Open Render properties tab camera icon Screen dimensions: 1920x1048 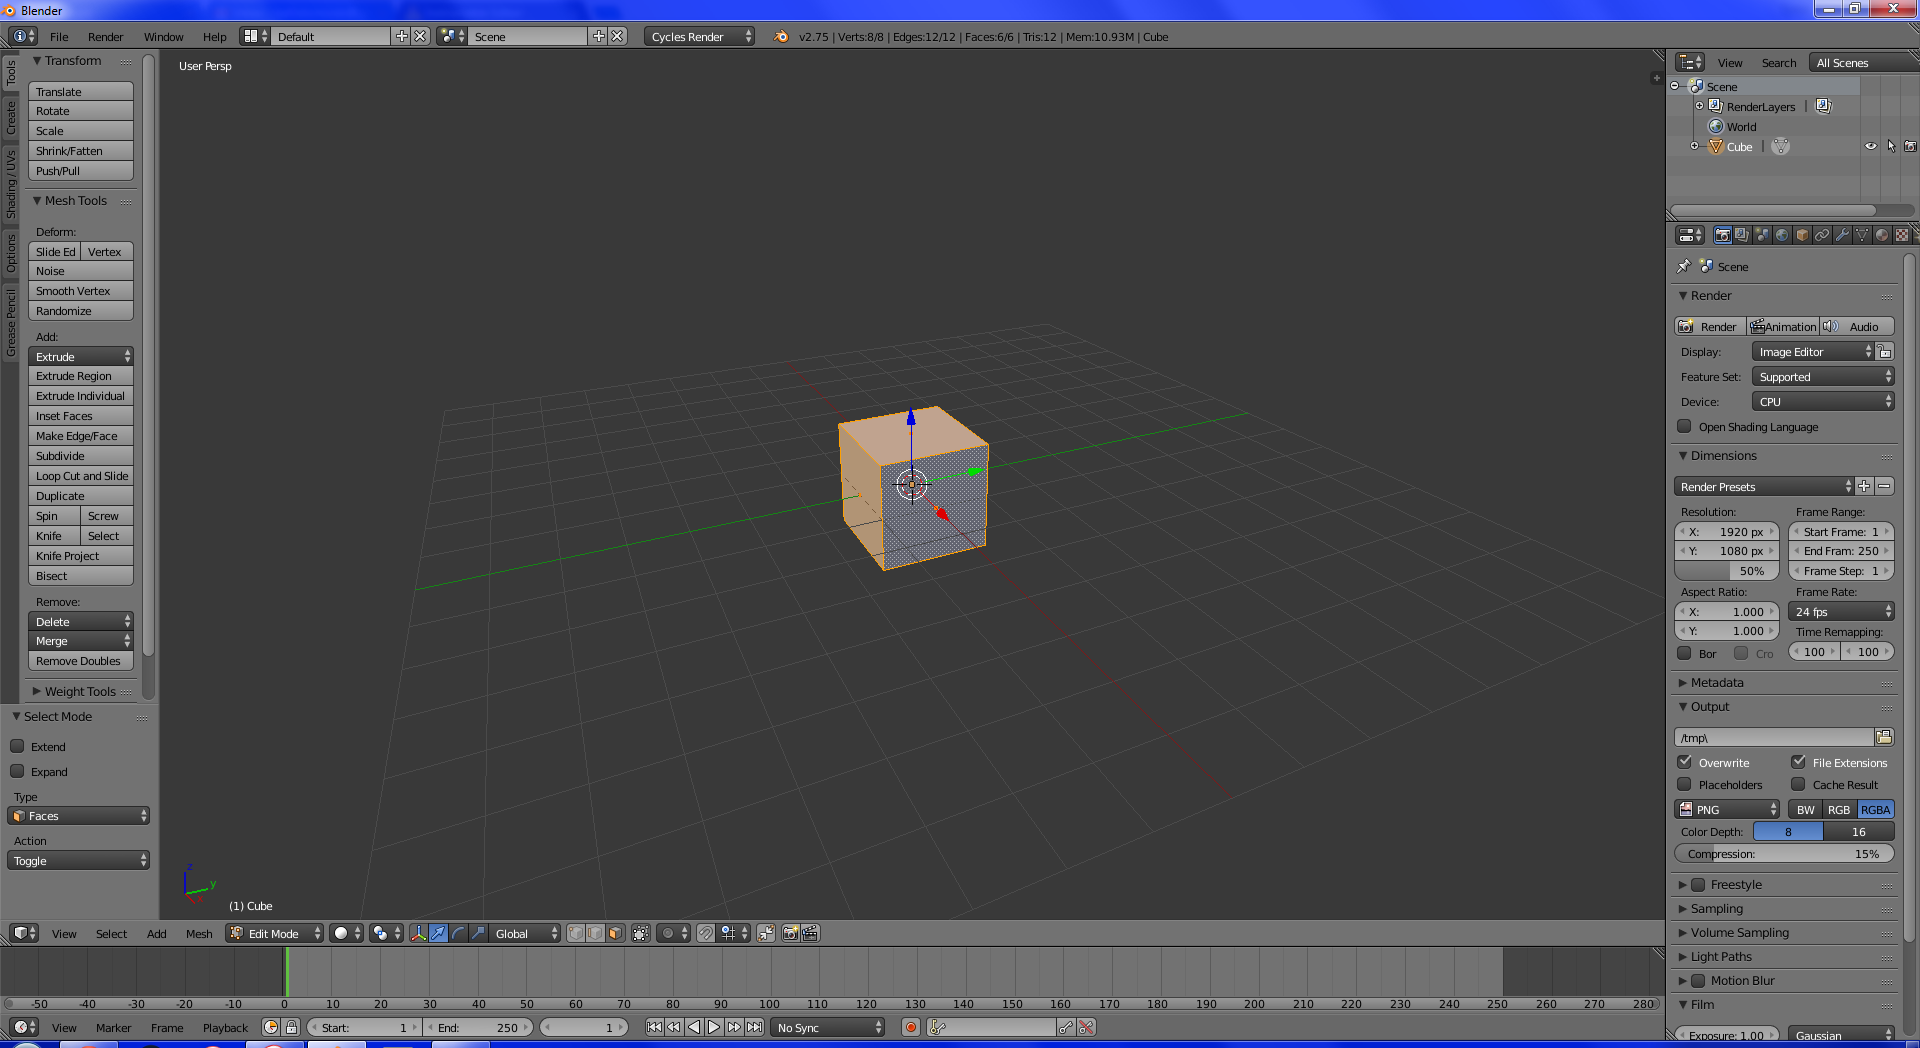pos(1722,235)
